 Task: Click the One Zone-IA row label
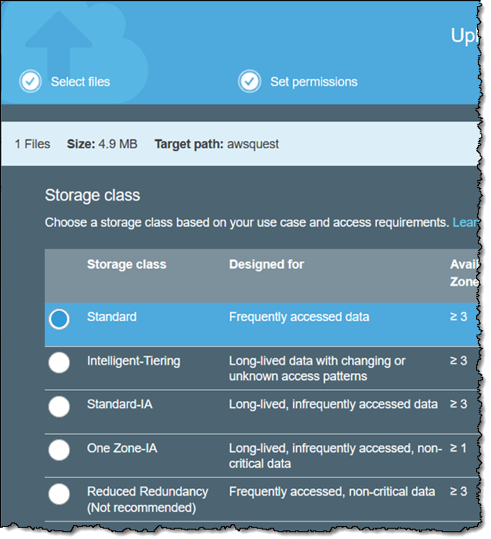pyautogui.click(x=122, y=448)
